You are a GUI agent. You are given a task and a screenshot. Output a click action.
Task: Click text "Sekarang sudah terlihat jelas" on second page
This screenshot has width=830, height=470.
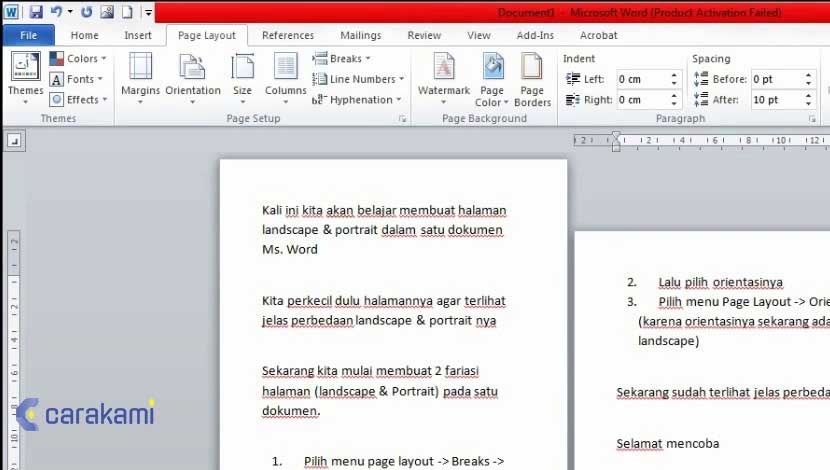[697, 392]
